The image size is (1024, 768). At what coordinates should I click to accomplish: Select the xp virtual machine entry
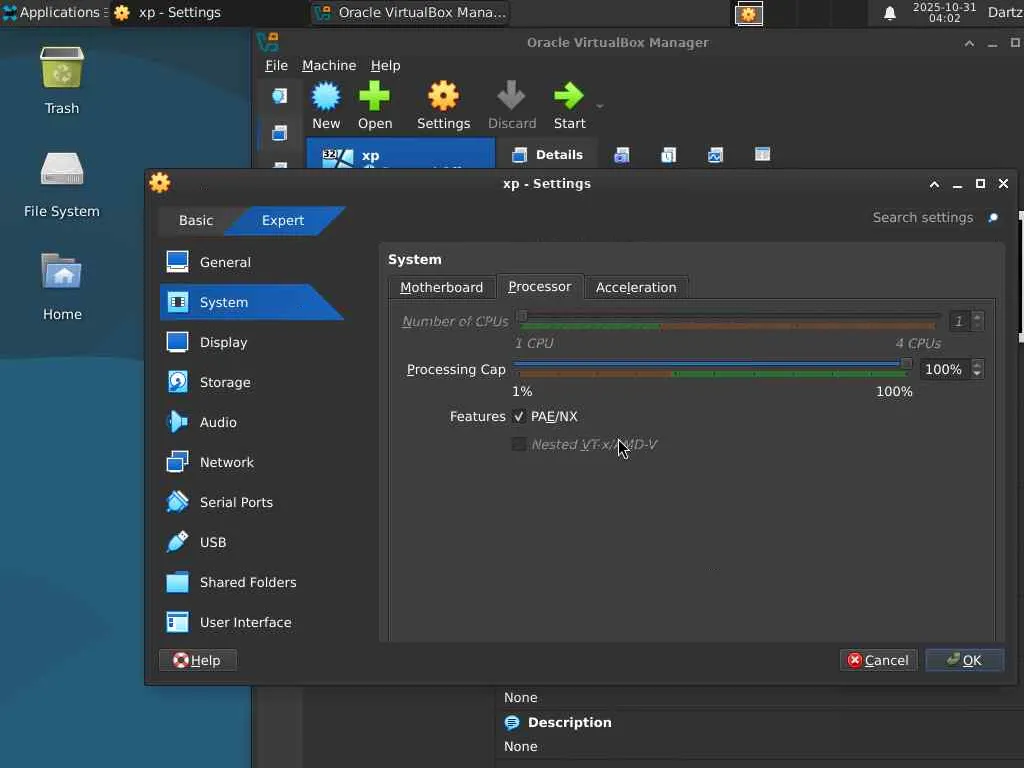click(x=401, y=155)
